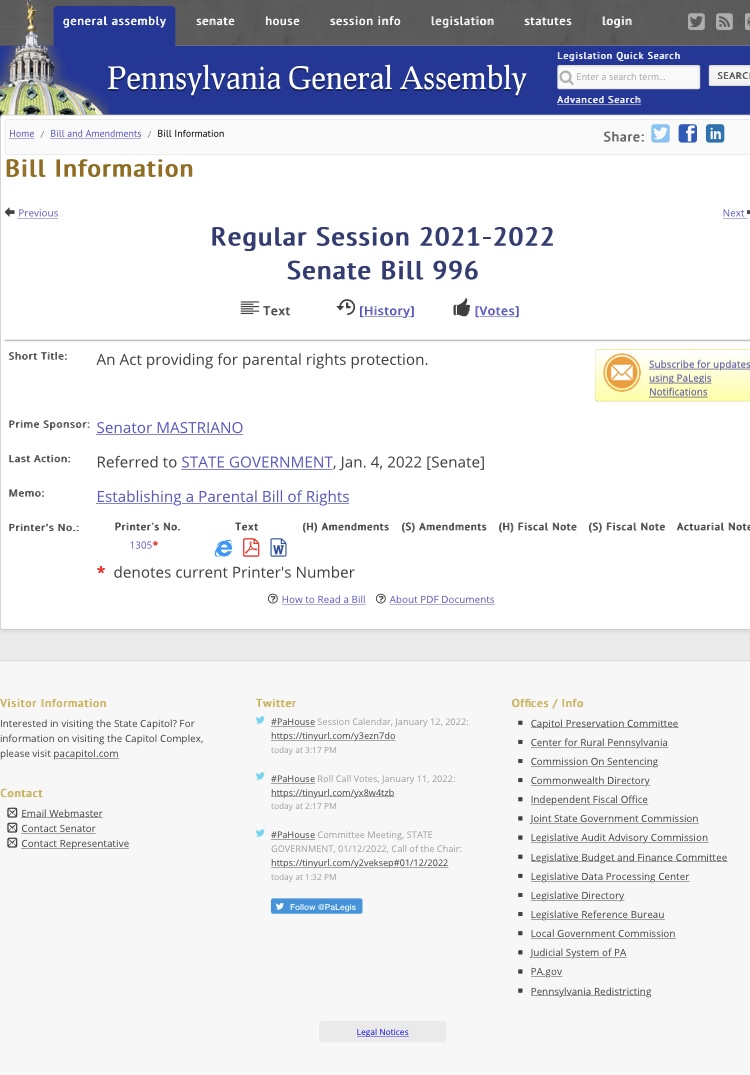Open STATE GOVERNMENT committee link
Viewport: 750px width, 1075px height.
(x=256, y=462)
